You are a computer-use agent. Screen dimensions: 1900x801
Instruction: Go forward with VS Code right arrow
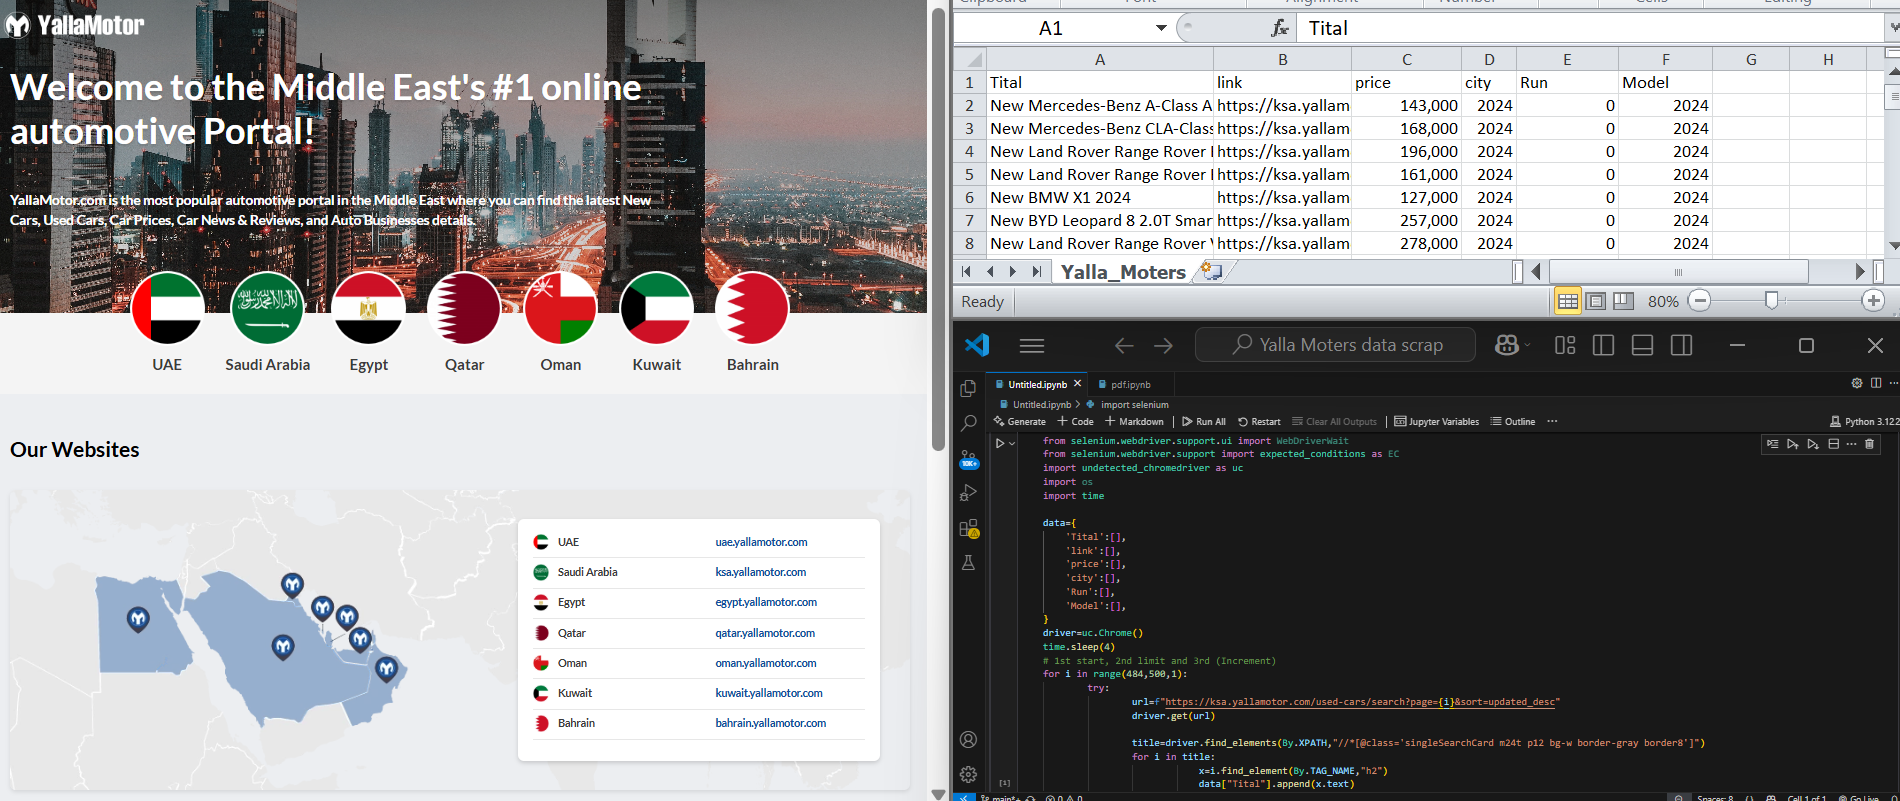[1163, 345]
